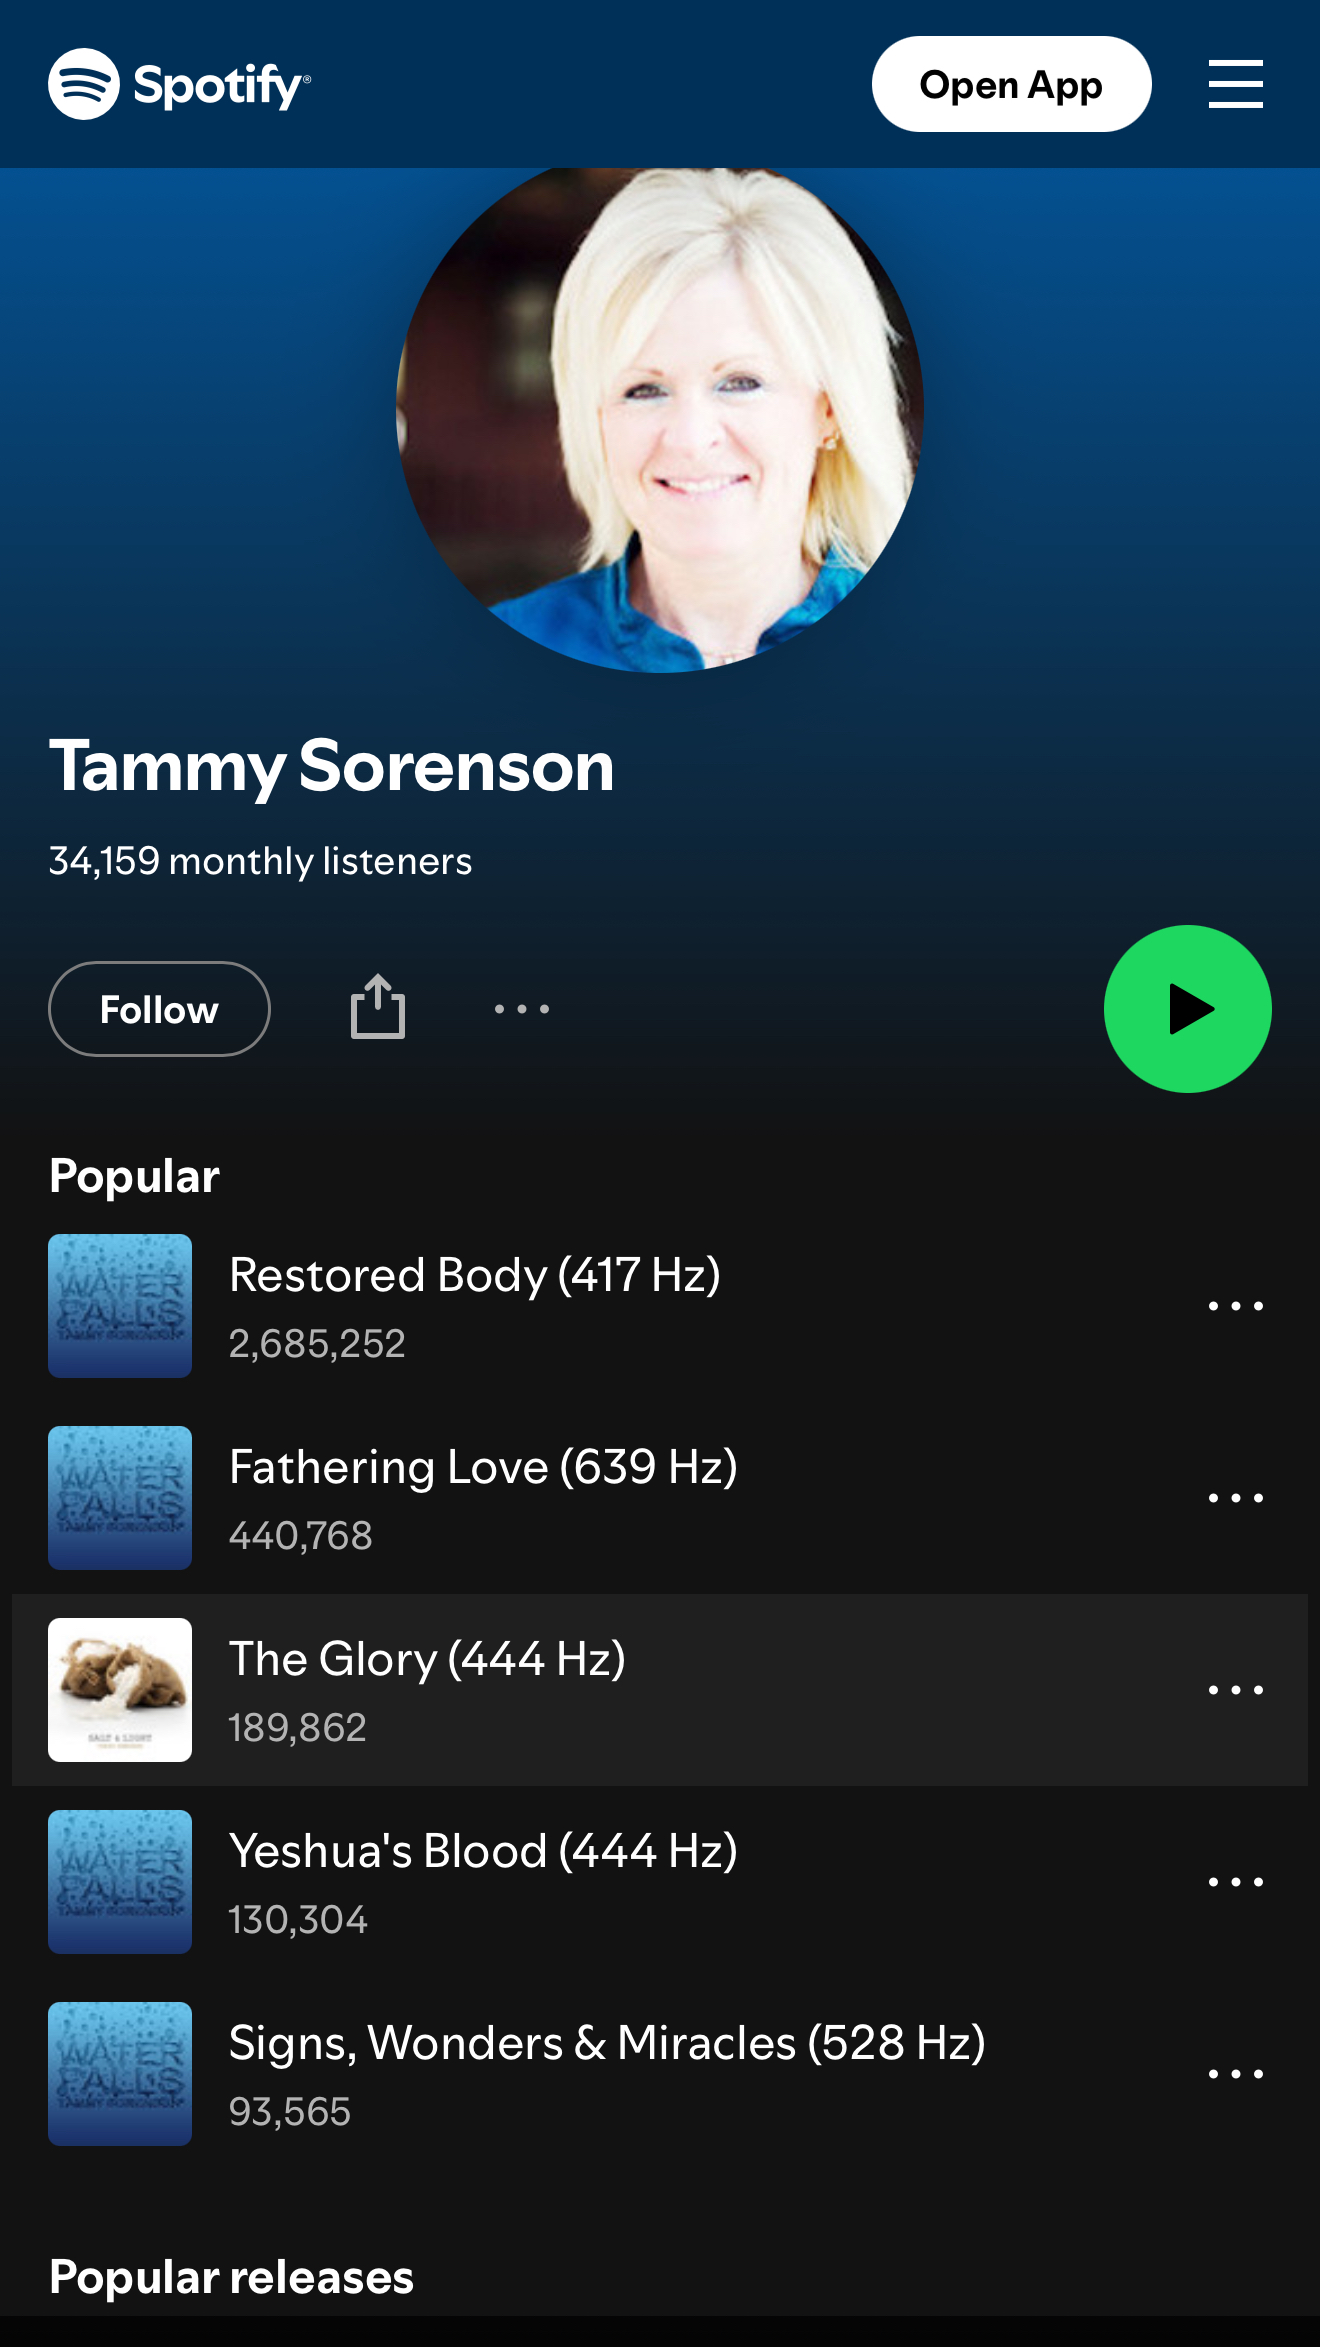Open the hamburger menu icon
This screenshot has height=2347, width=1320.
click(1235, 84)
